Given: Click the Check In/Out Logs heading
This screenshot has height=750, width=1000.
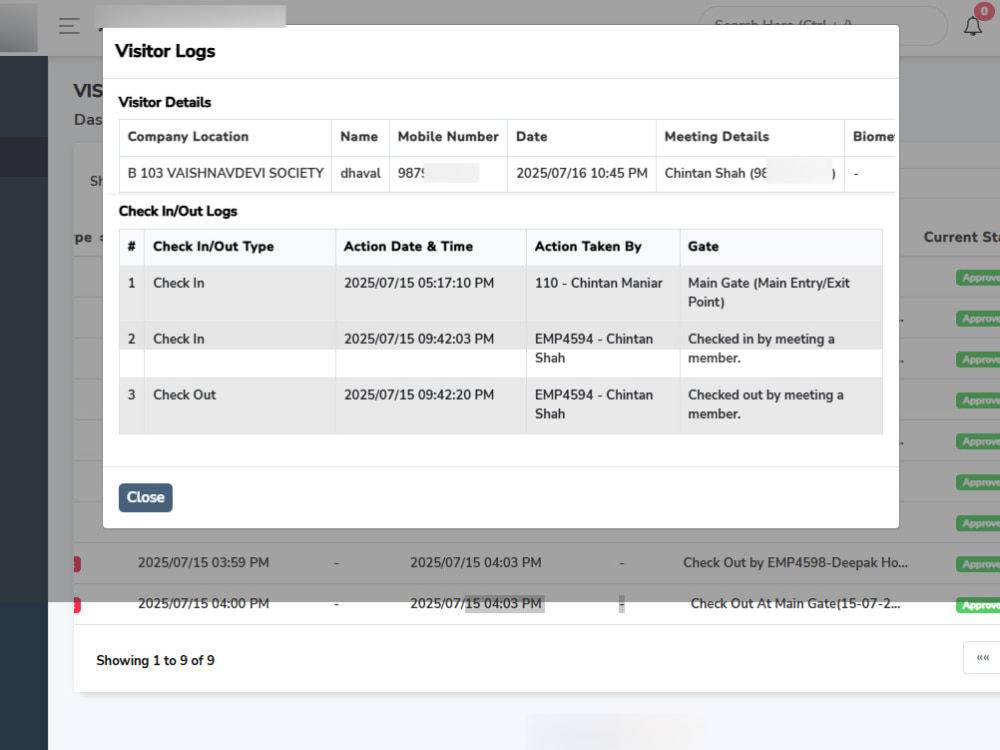Looking at the screenshot, I should tap(178, 211).
